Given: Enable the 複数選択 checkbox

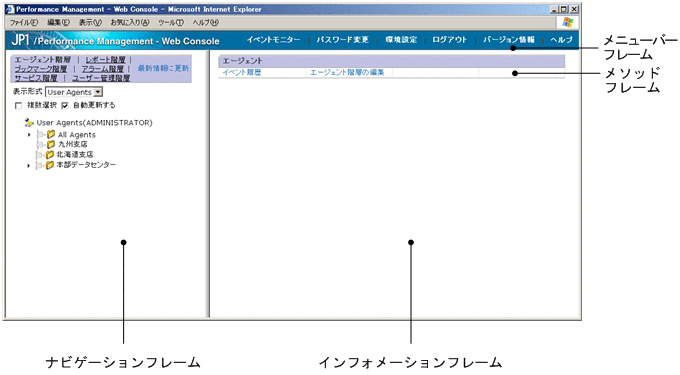Looking at the screenshot, I should tap(18, 105).
